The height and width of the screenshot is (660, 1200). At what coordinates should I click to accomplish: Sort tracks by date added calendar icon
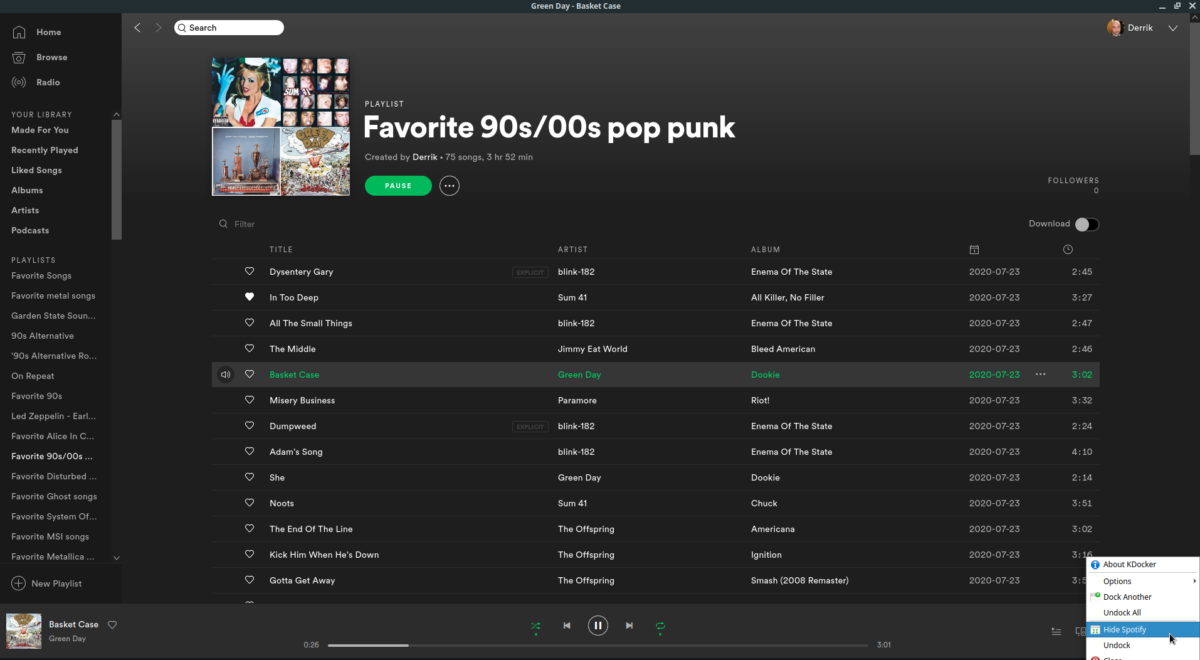974,250
